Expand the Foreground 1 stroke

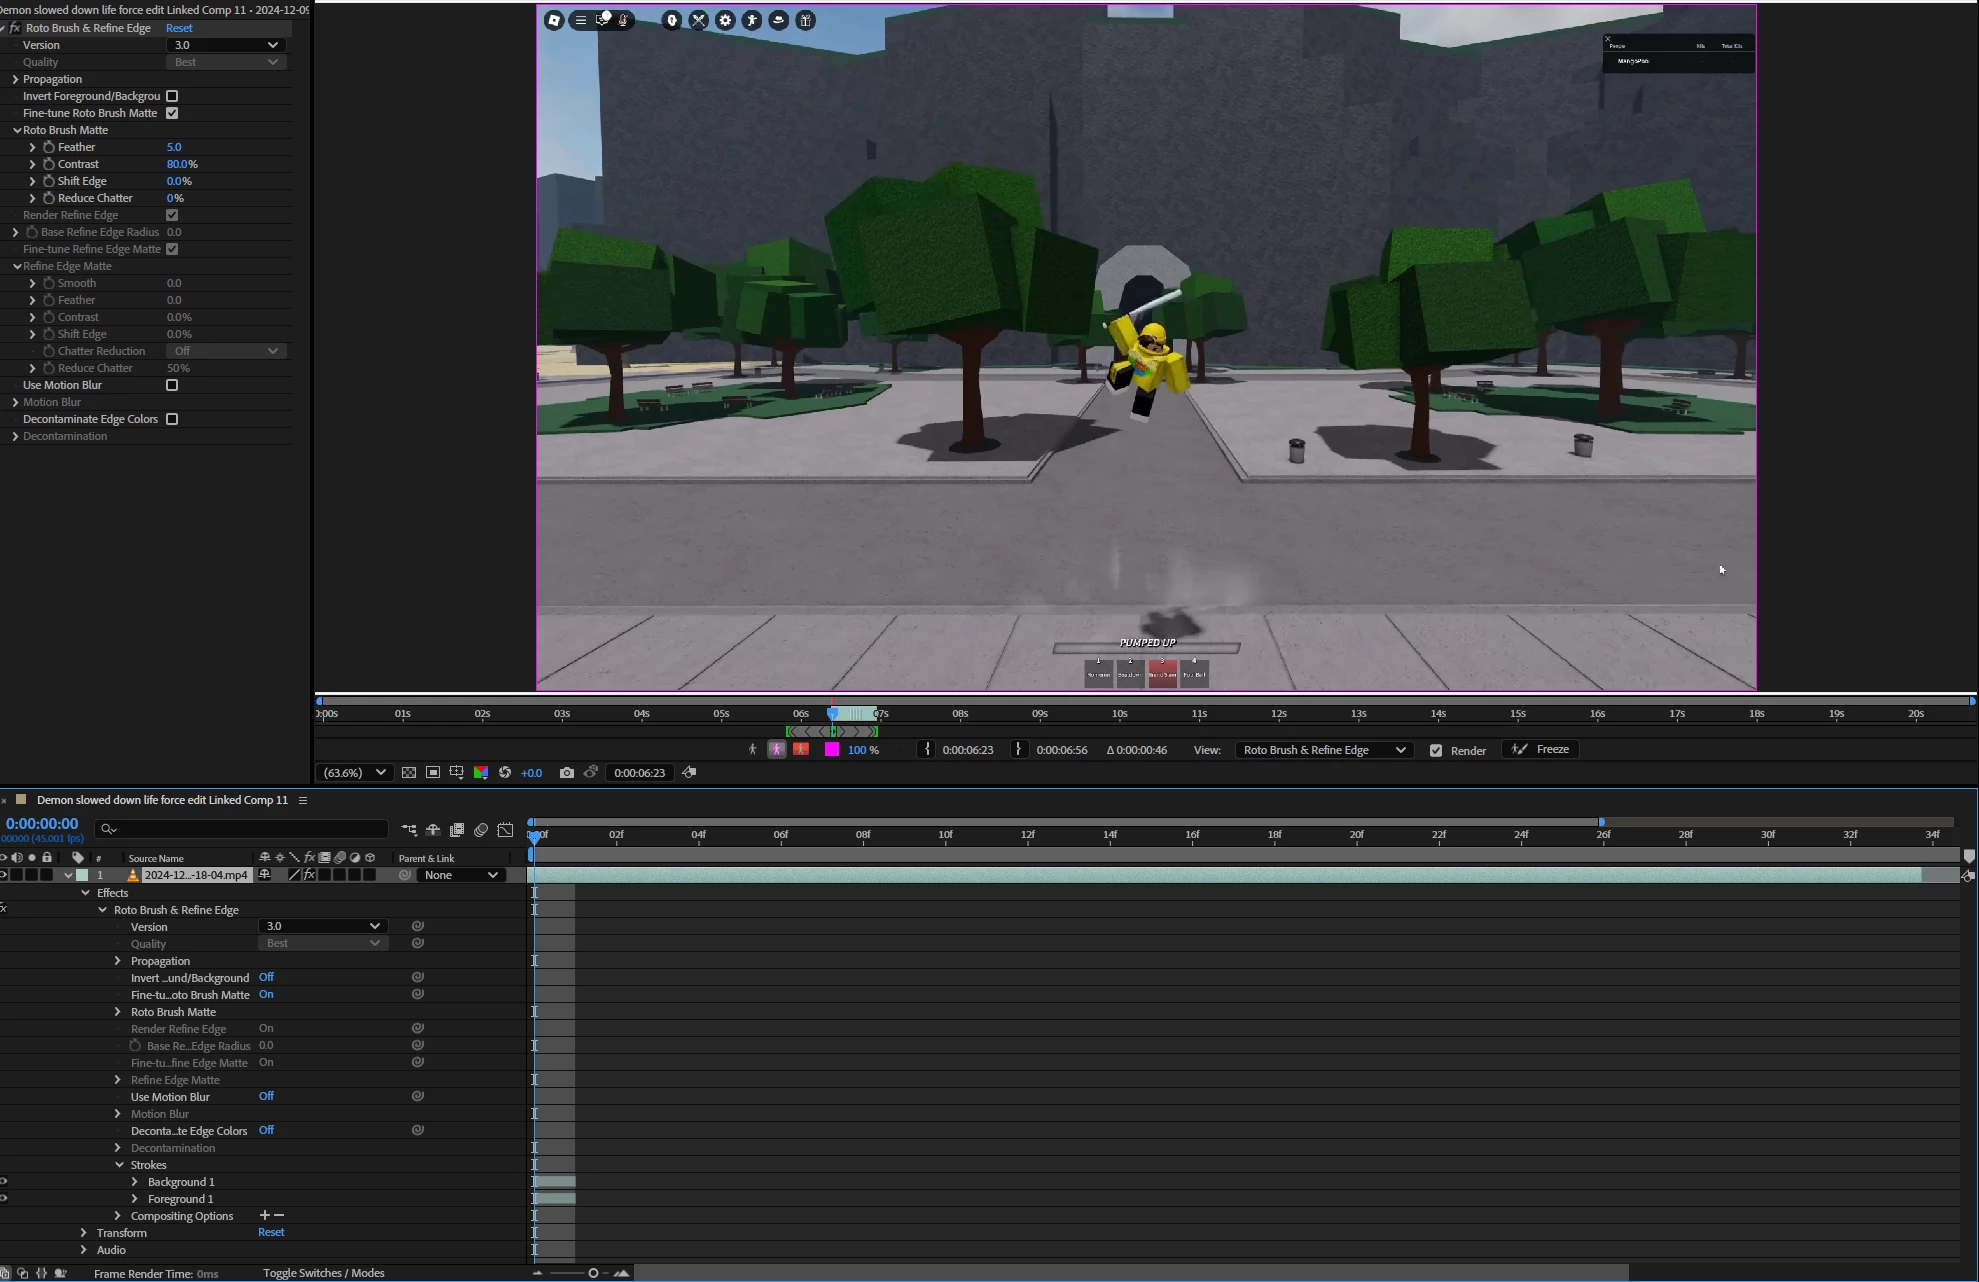(135, 1199)
